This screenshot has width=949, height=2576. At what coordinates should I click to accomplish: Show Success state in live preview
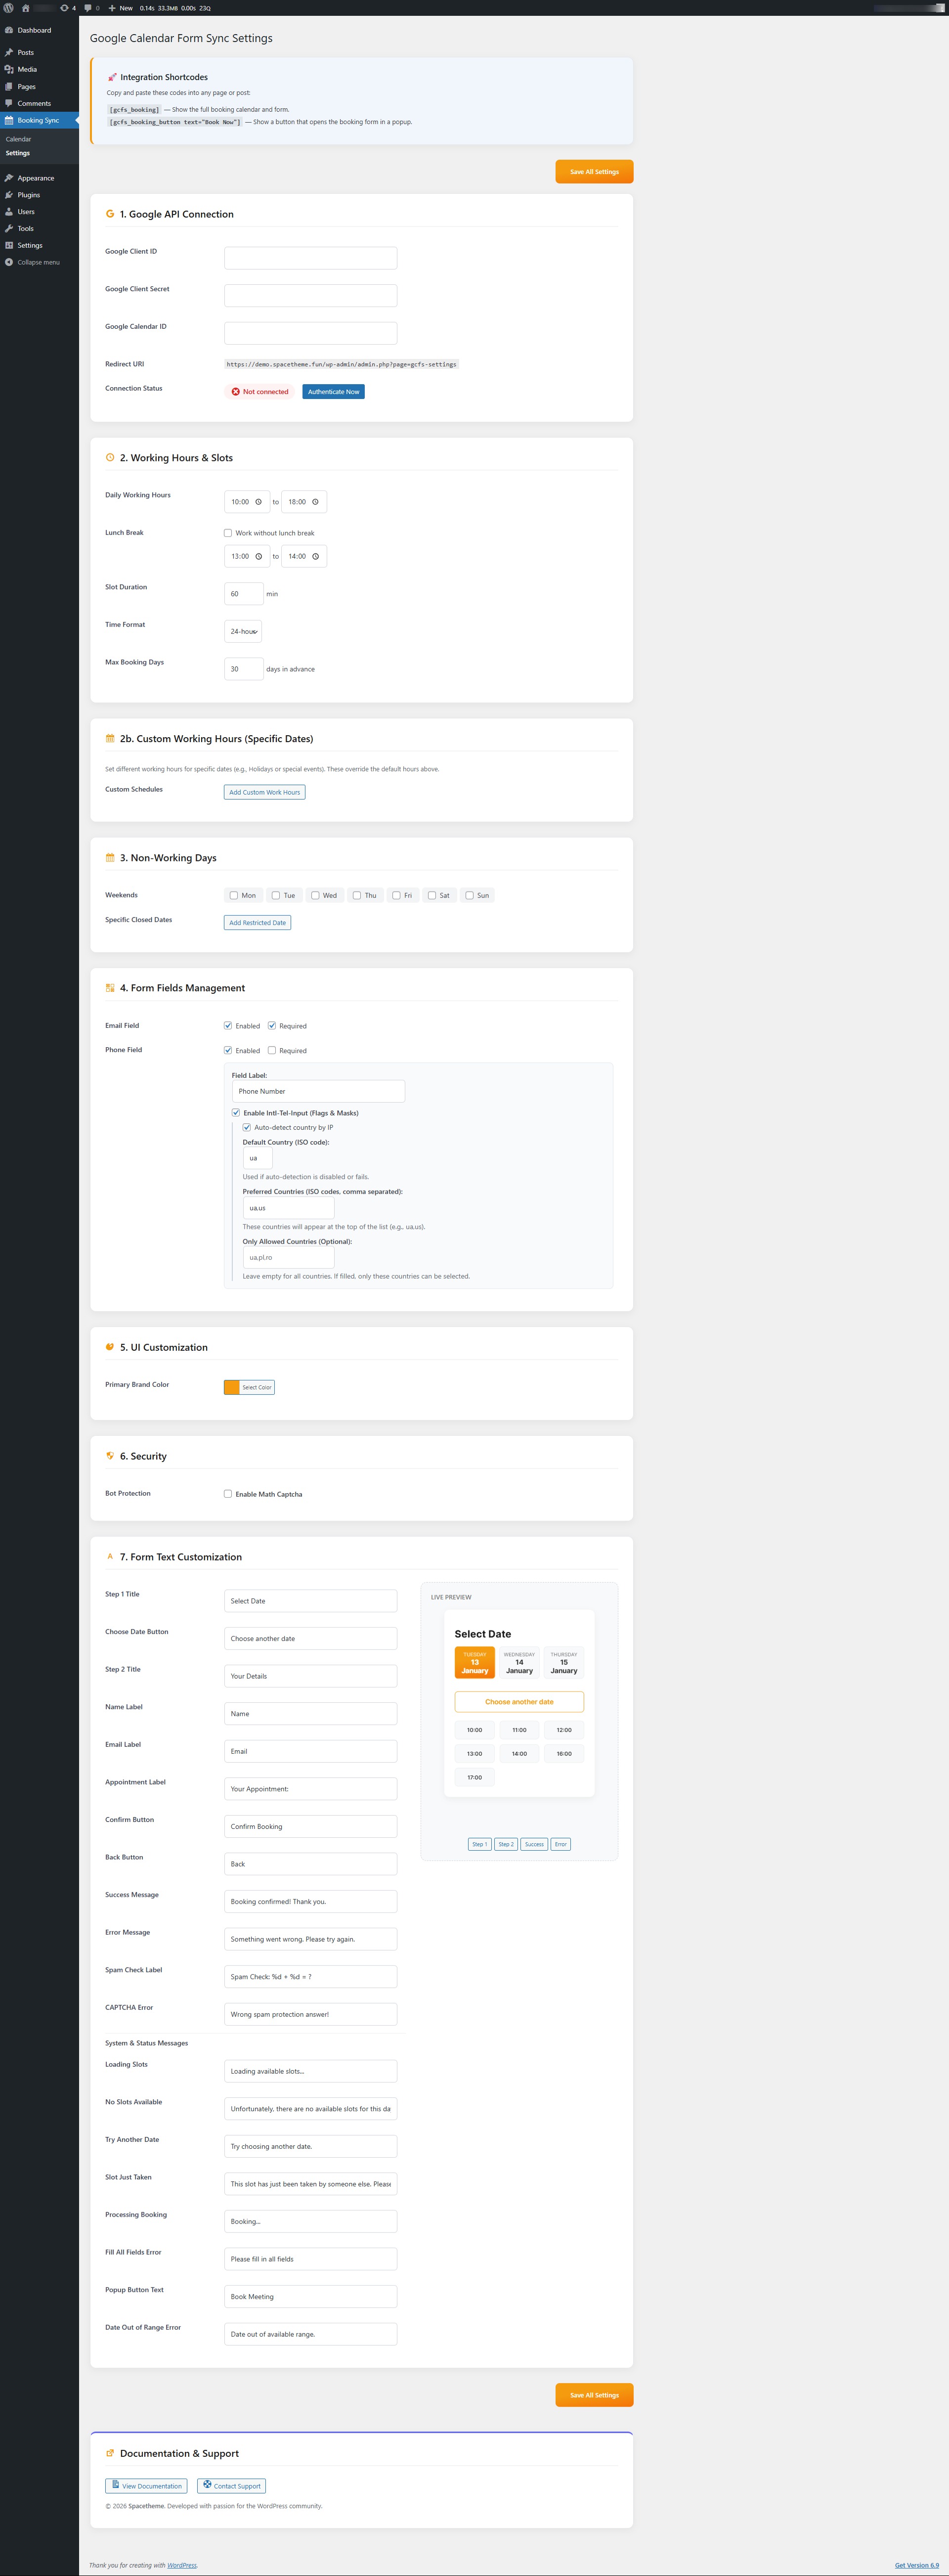click(535, 1844)
